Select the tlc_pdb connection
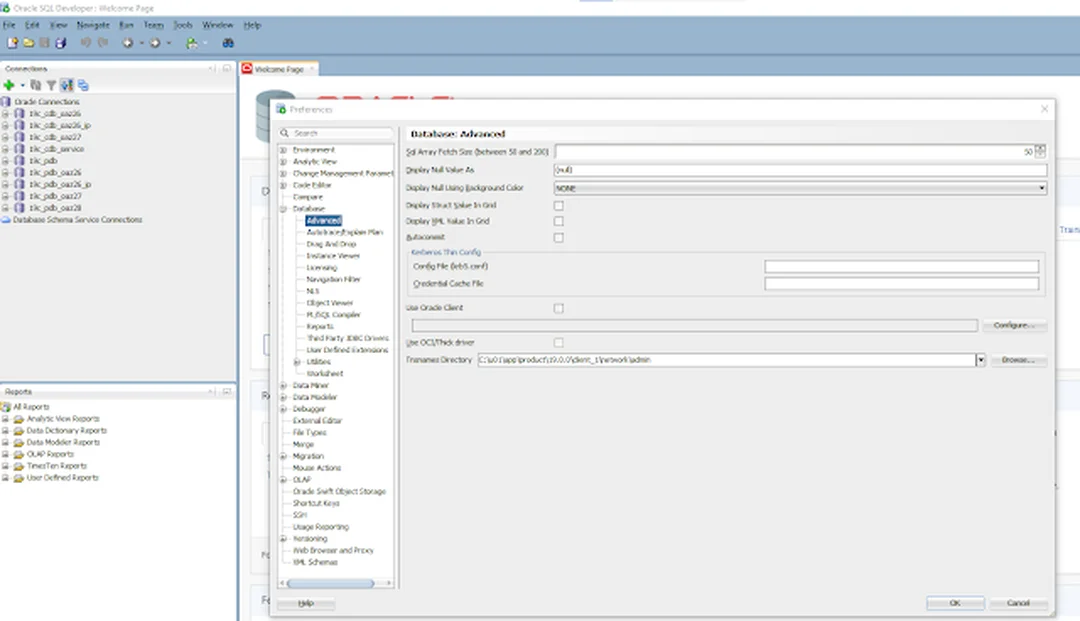1080x621 pixels. tap(43, 160)
